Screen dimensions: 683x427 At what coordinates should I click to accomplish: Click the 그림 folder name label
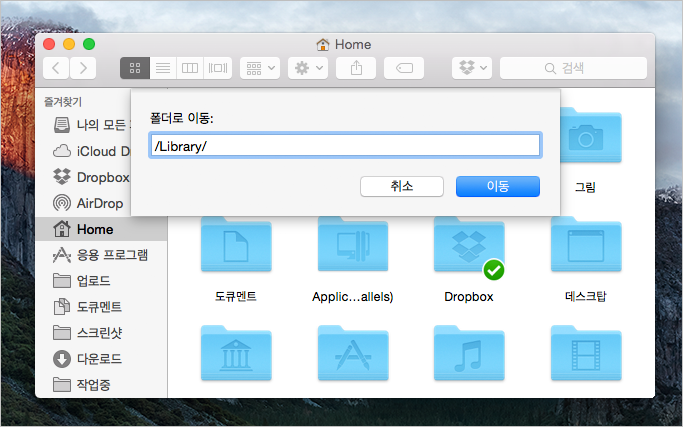pos(585,187)
